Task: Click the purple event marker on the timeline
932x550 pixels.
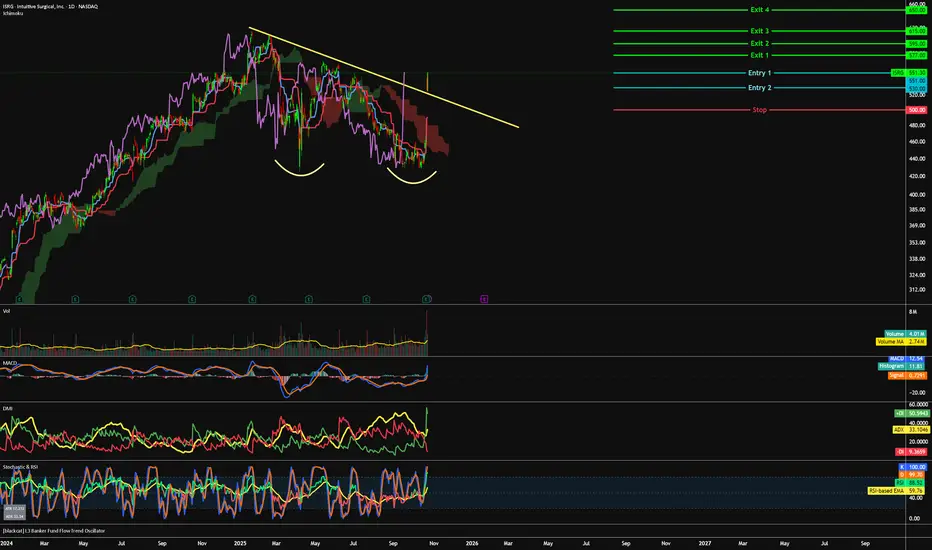Action: 484,298
